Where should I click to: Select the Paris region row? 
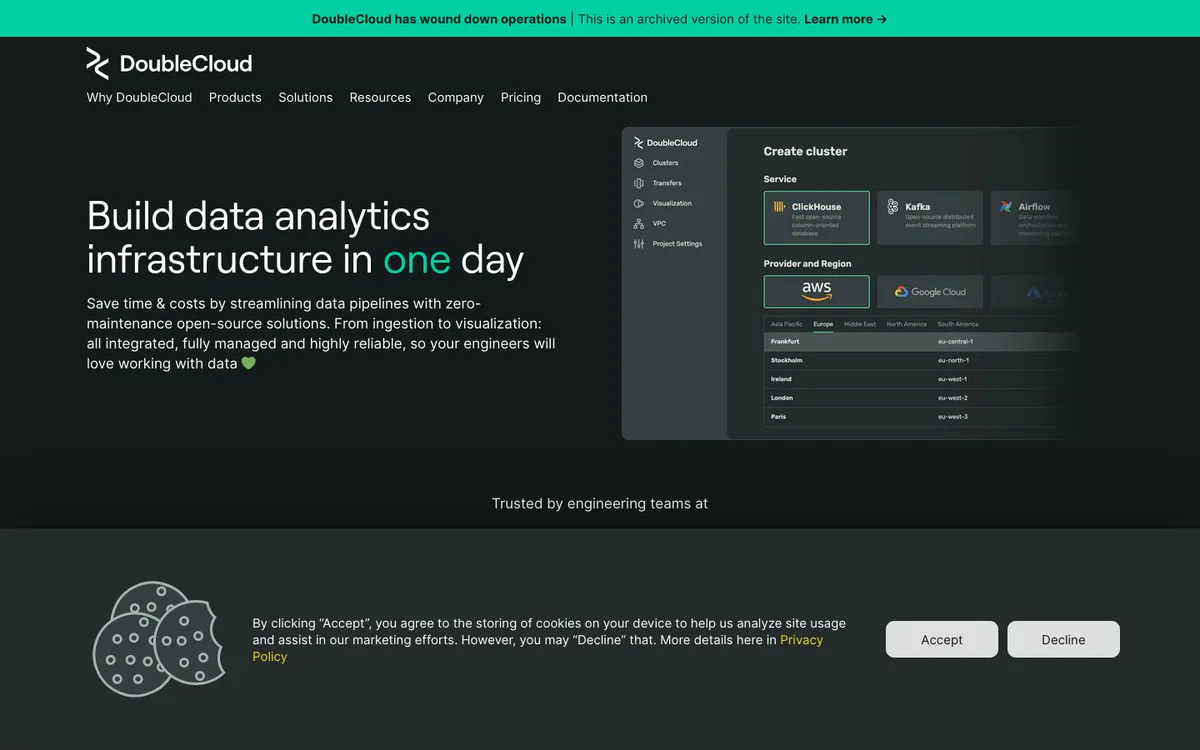pos(923,416)
